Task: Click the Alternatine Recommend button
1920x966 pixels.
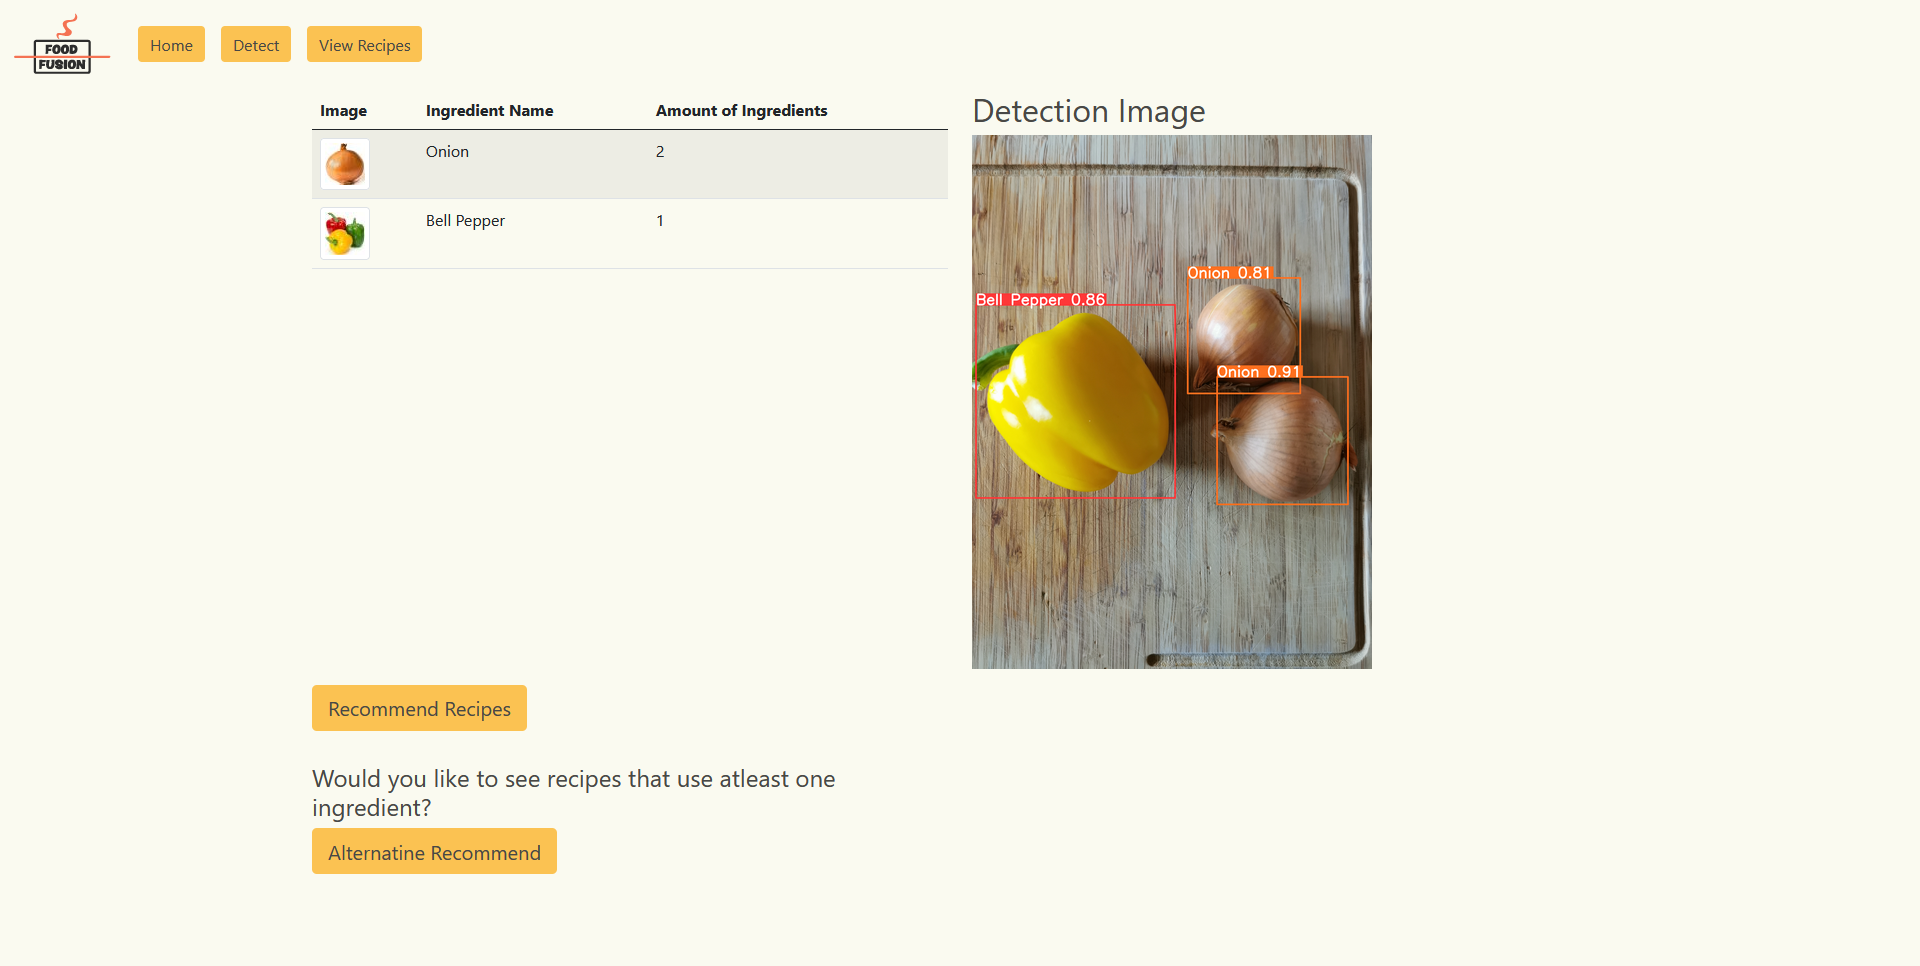Action: tap(433, 851)
